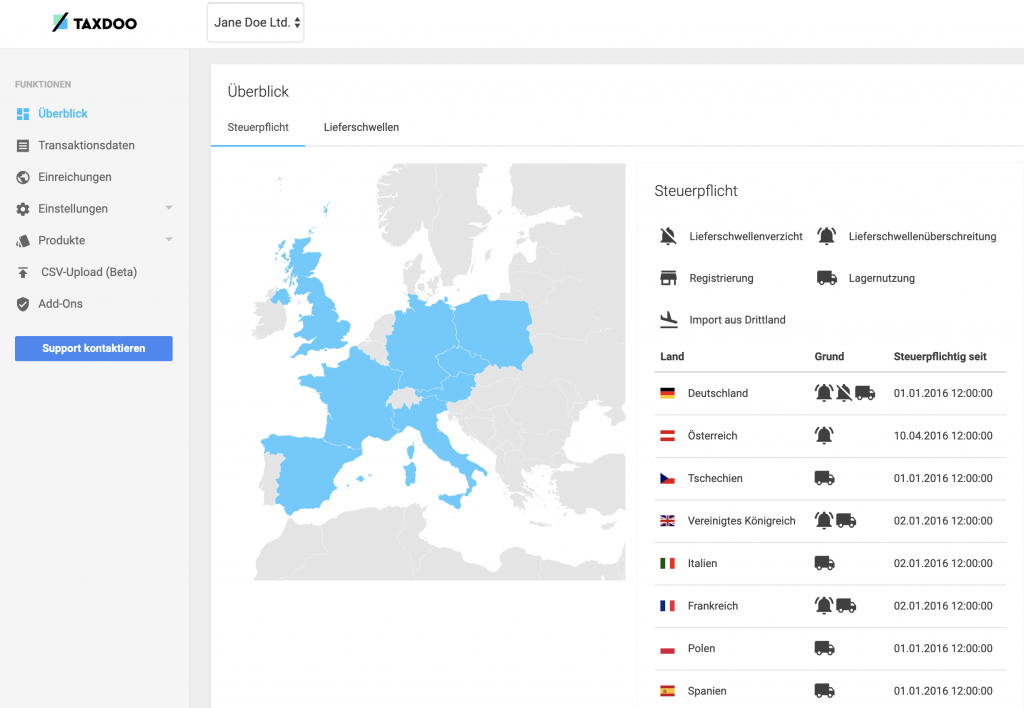1024x708 pixels.
Task: Click the bell icon in Frankreich row
Action: pos(824,605)
